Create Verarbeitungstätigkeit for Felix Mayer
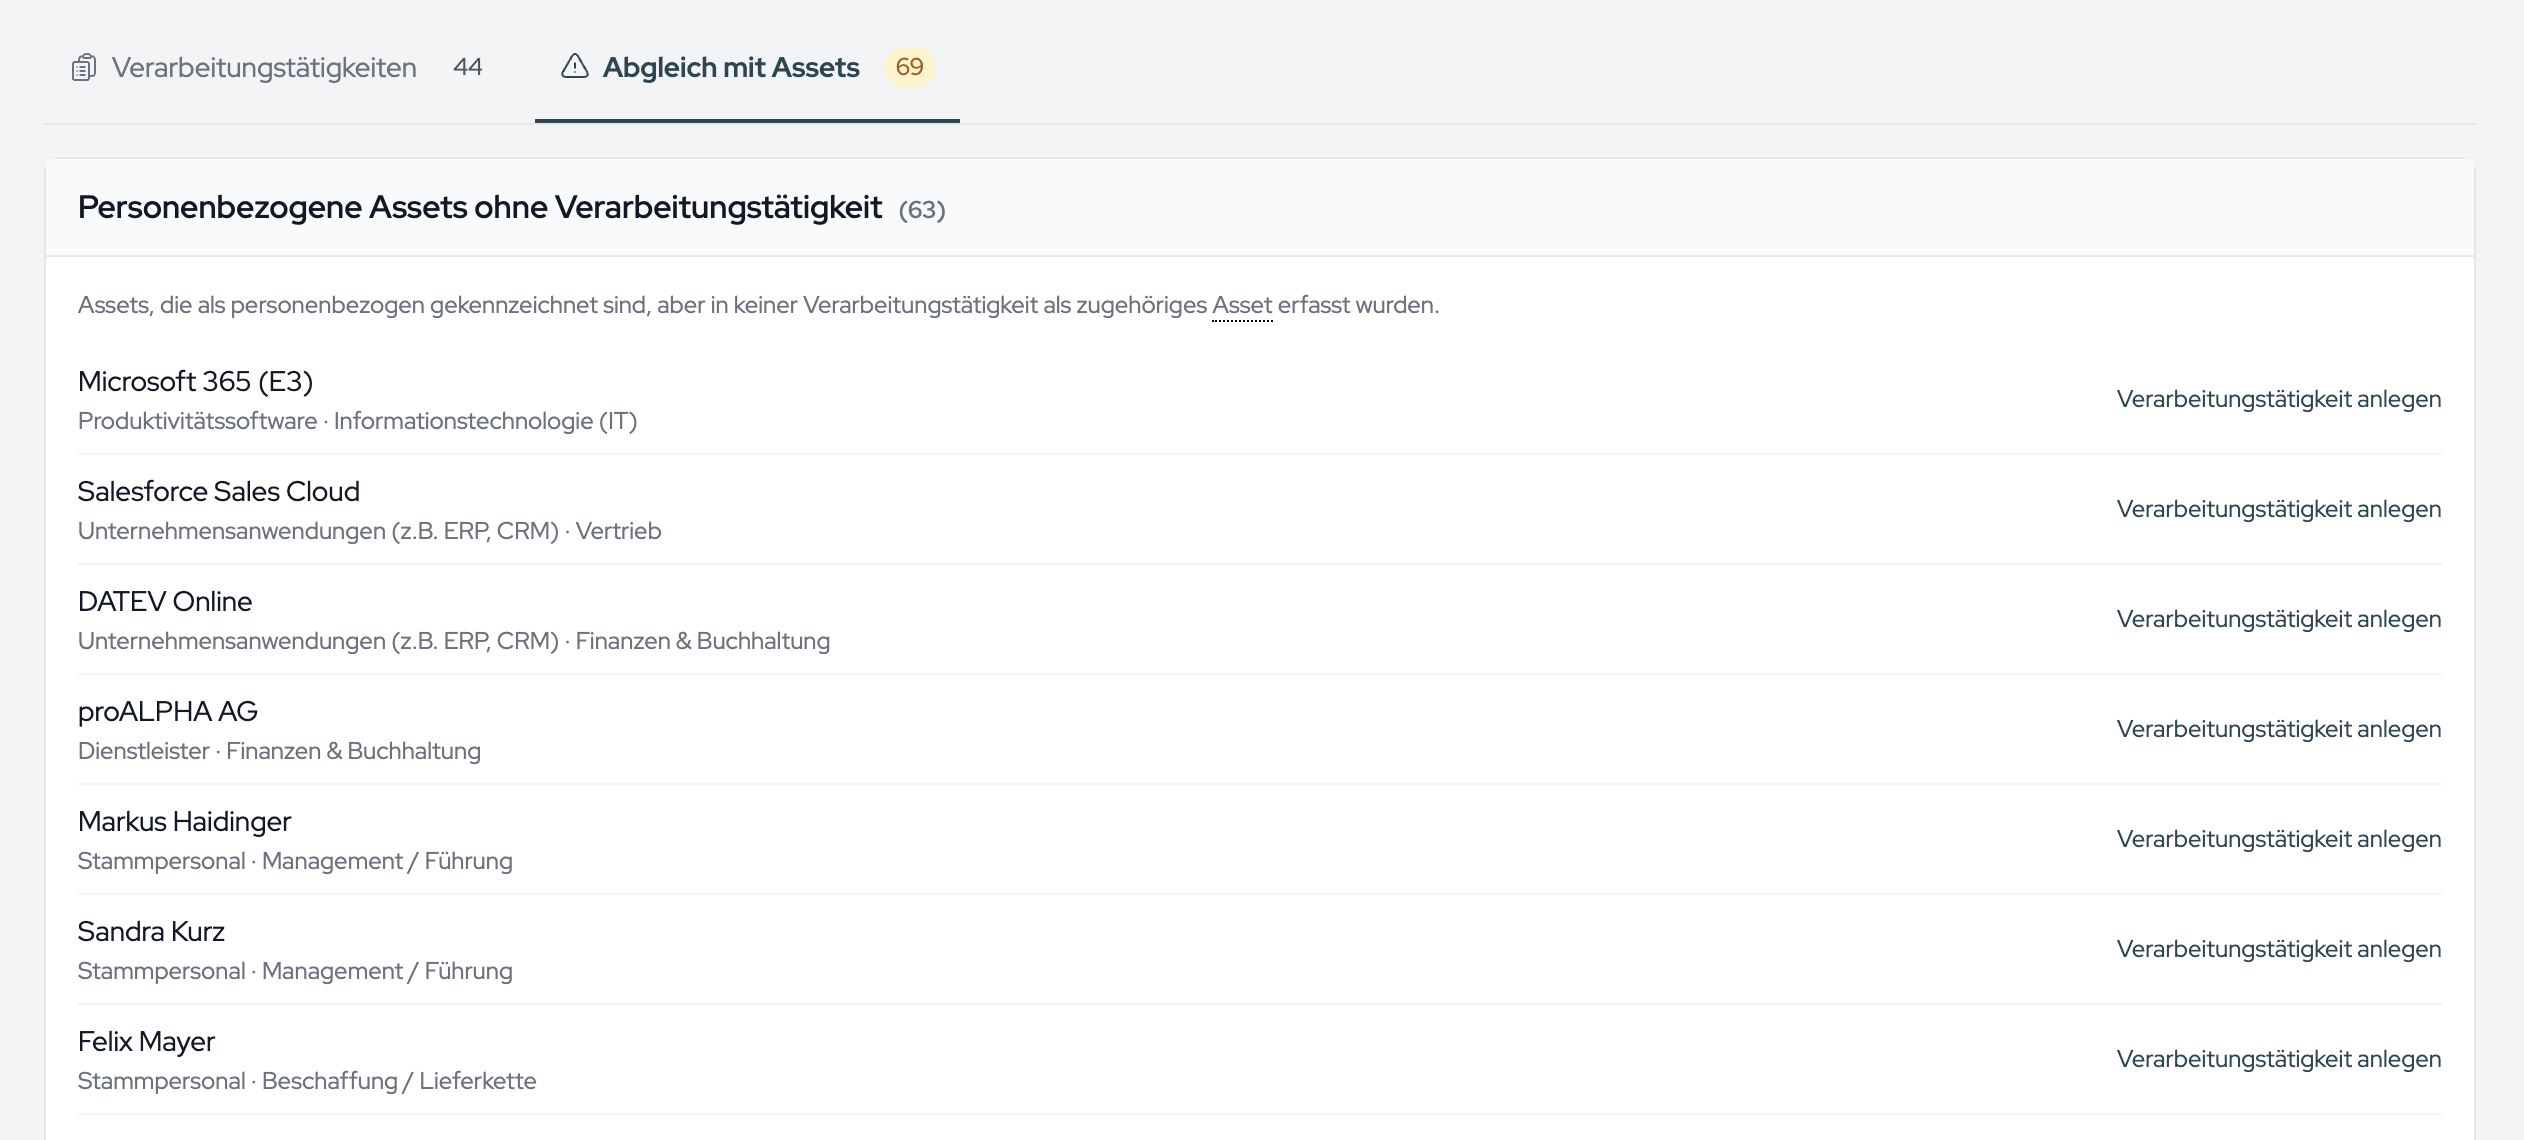This screenshot has width=2524, height=1140. 2279,1059
